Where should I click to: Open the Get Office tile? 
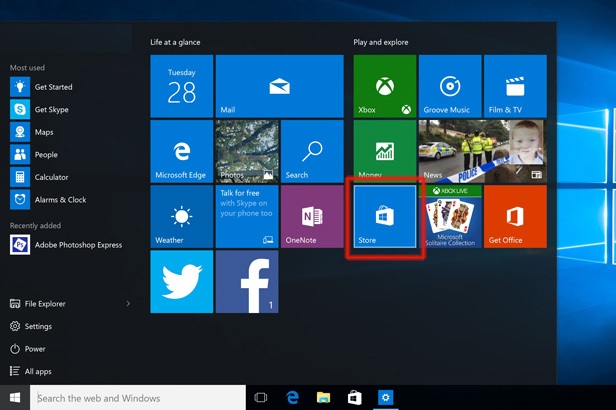pos(515,216)
